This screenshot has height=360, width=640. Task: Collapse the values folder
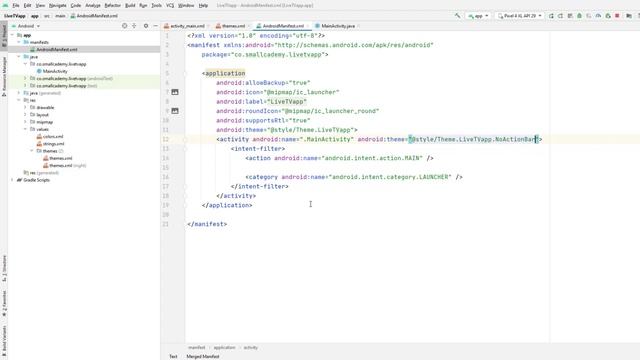coord(25,129)
